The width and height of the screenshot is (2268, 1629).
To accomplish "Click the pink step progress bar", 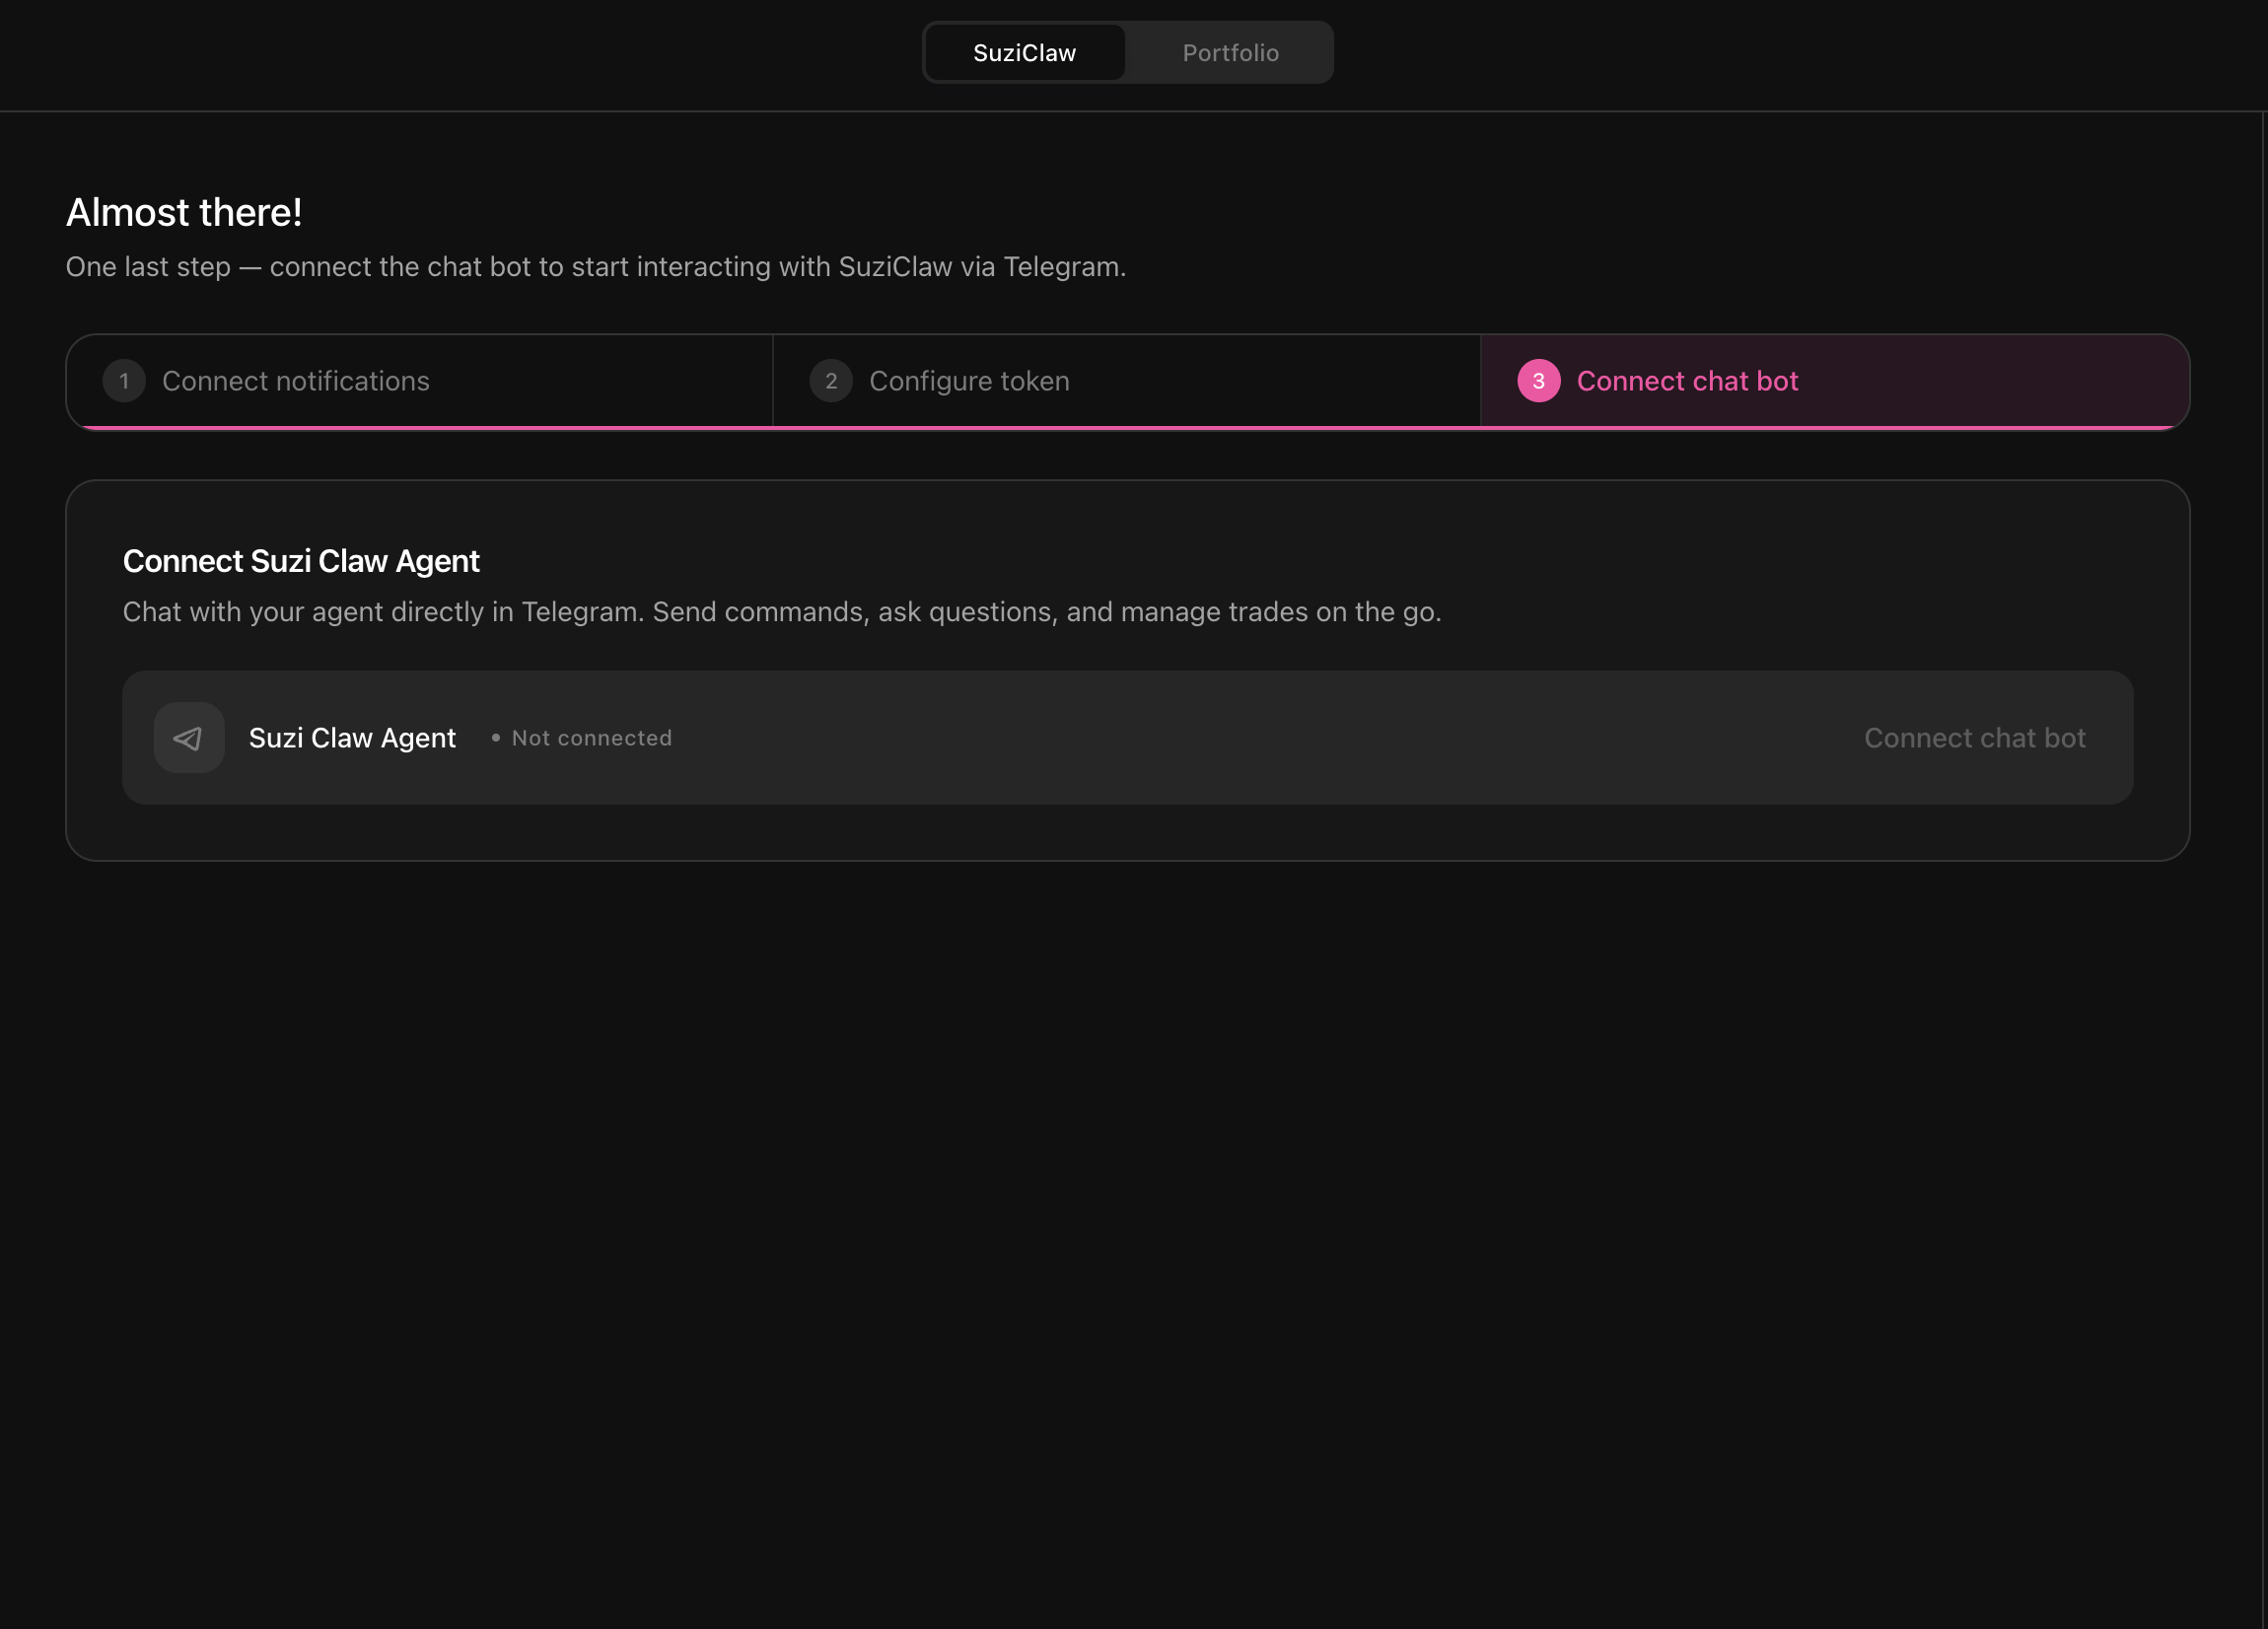I will (1127, 427).
